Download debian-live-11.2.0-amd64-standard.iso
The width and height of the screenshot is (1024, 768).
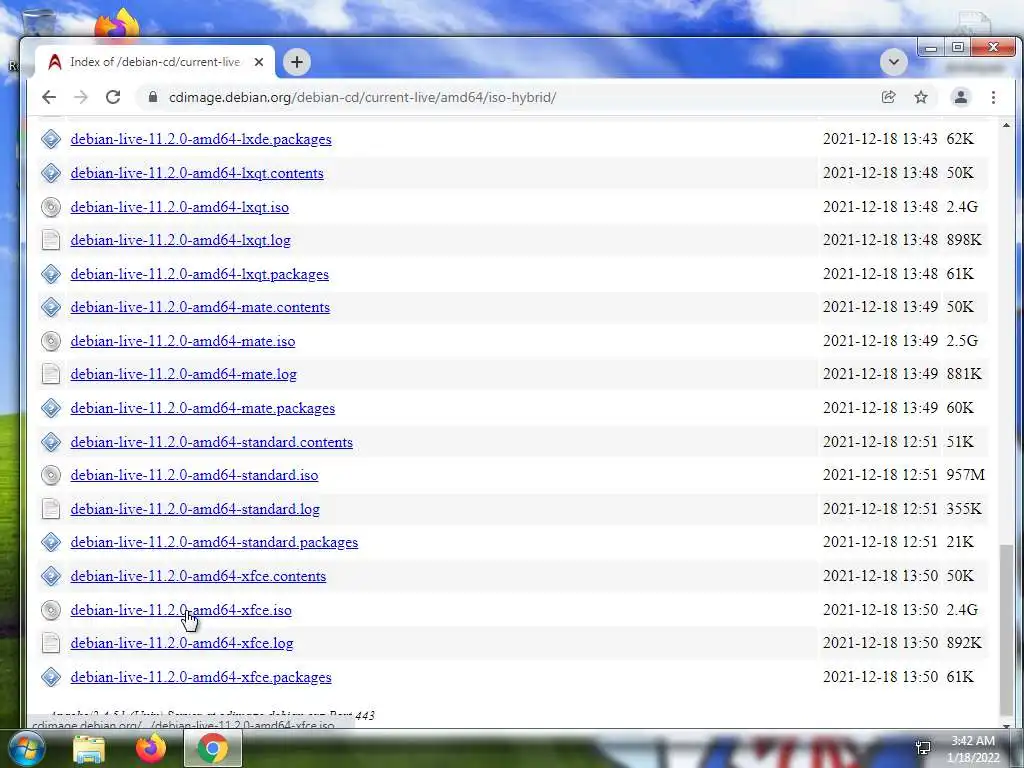(195, 475)
